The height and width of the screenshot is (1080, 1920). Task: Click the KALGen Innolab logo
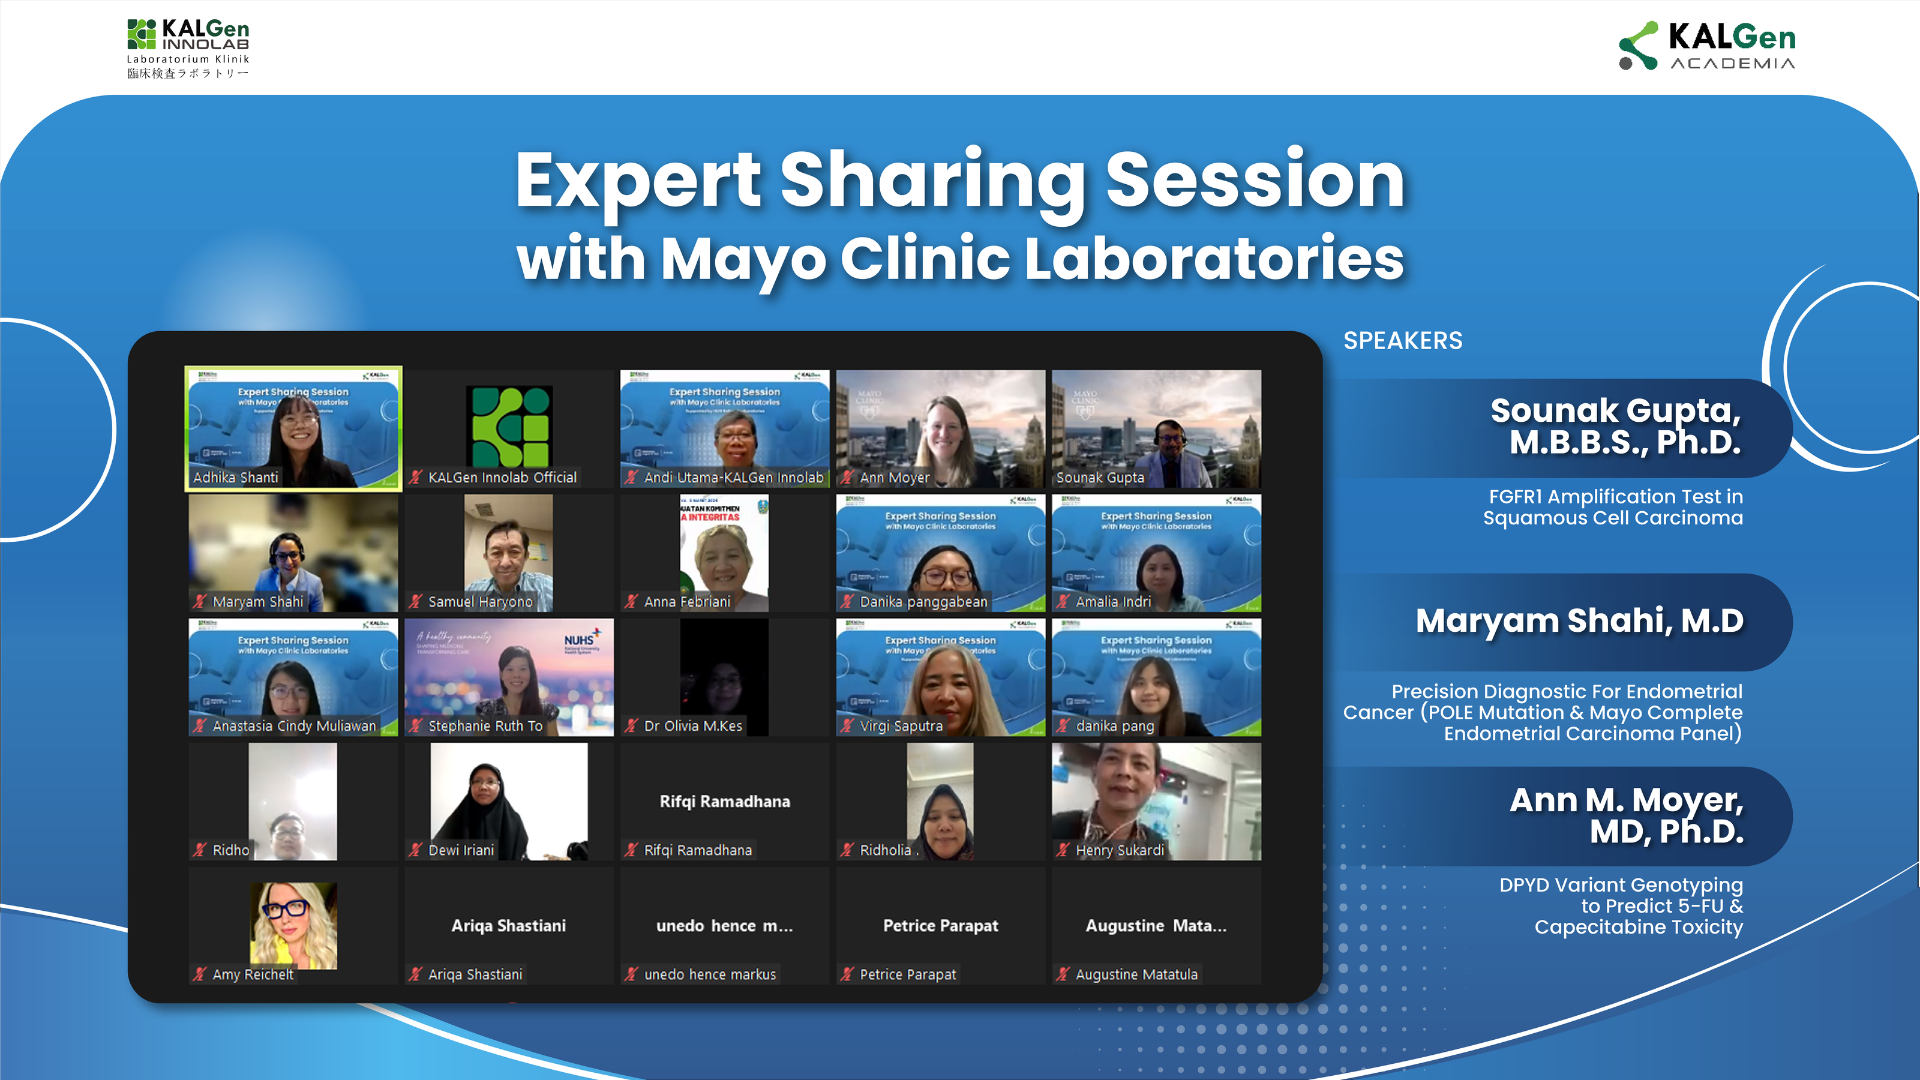(188, 48)
